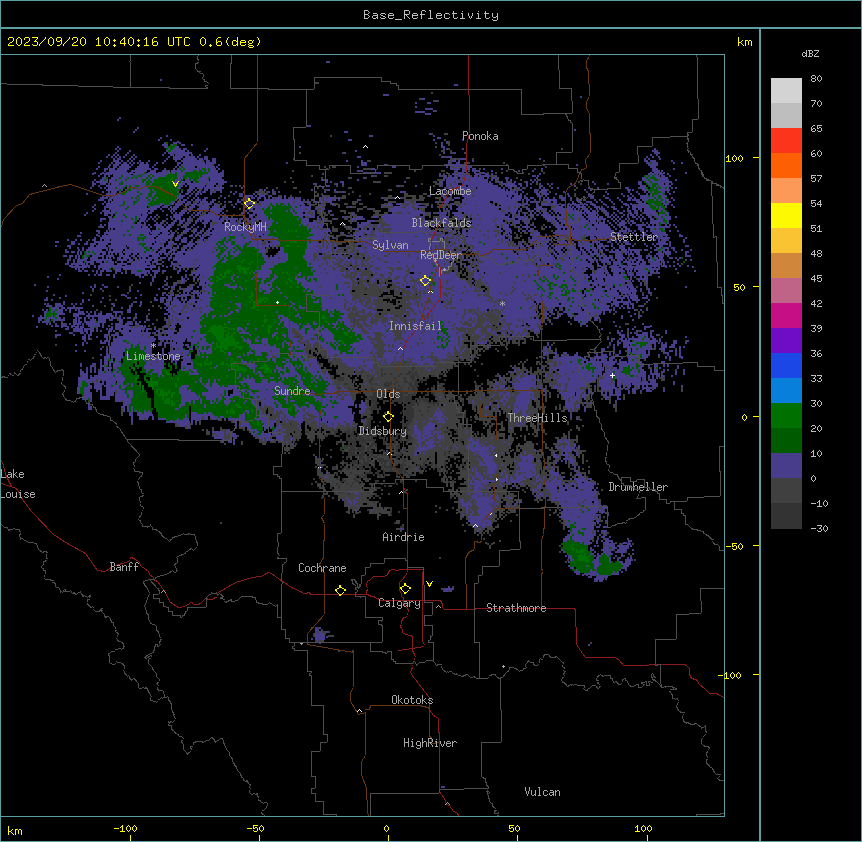
Task: Click the 100 km tick on vertical axis
Action: pos(734,158)
